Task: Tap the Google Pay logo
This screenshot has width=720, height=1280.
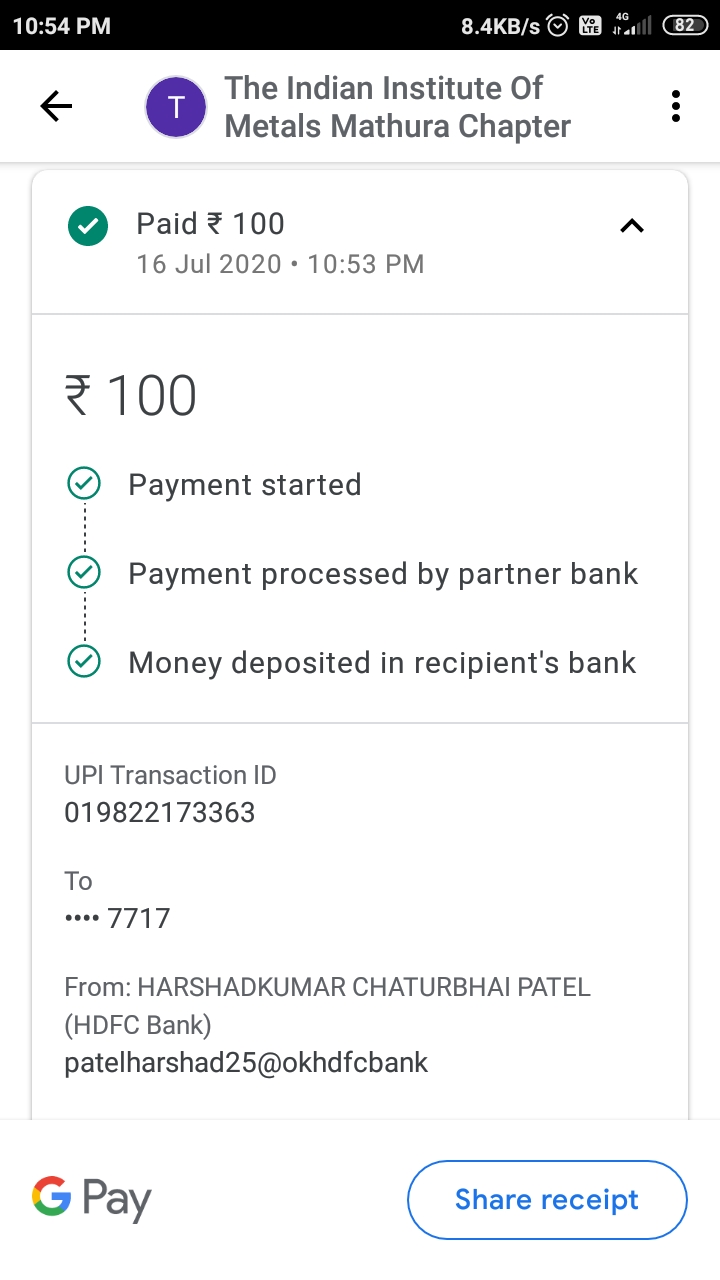Action: pos(92,1198)
